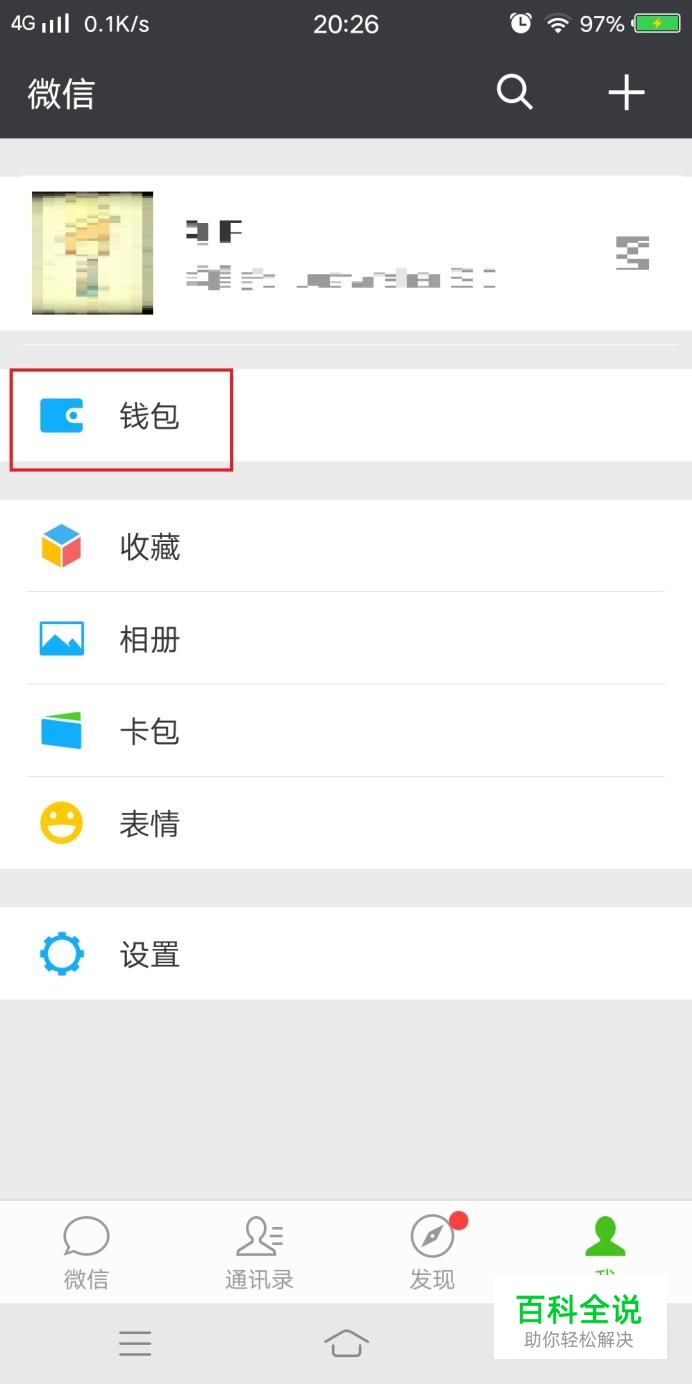Tap the profile avatar picture
The width and height of the screenshot is (692, 1384).
point(92,253)
